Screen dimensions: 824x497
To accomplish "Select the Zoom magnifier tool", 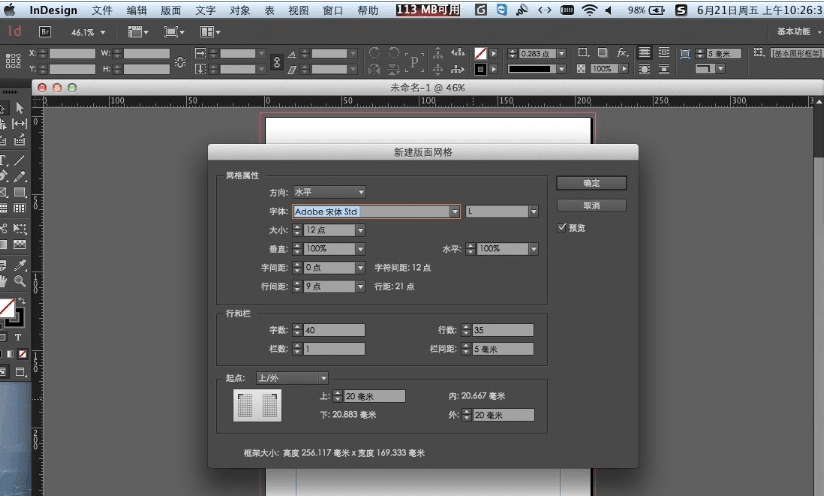I will pyautogui.click(x=19, y=281).
